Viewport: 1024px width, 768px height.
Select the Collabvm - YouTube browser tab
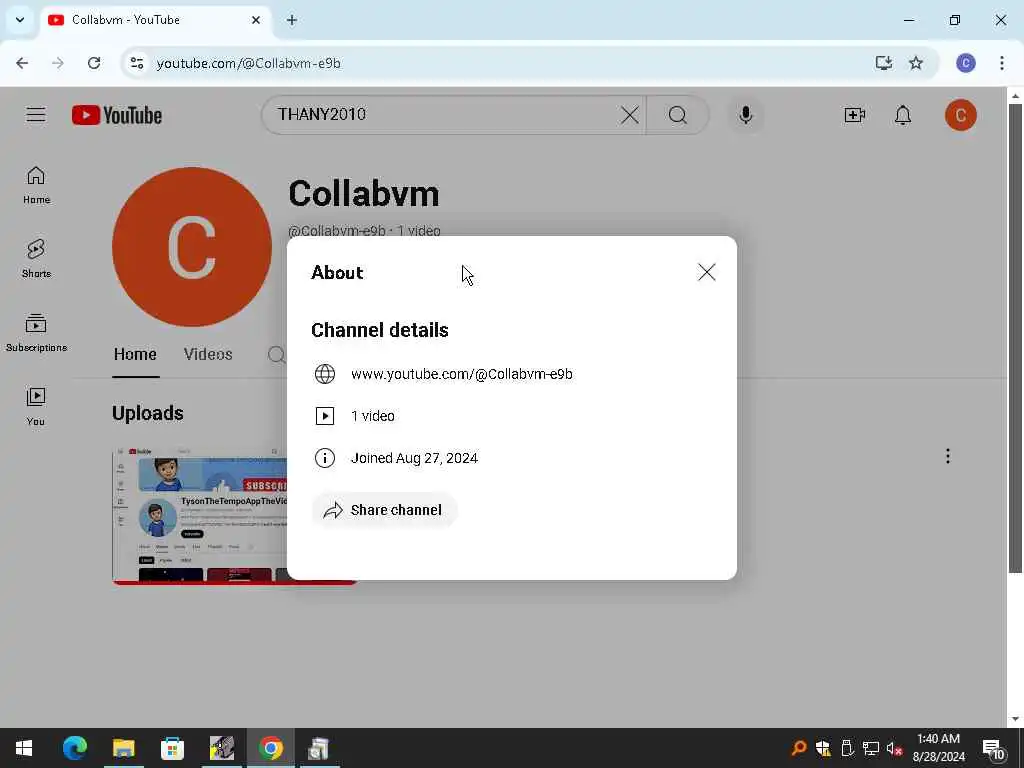tap(155, 20)
